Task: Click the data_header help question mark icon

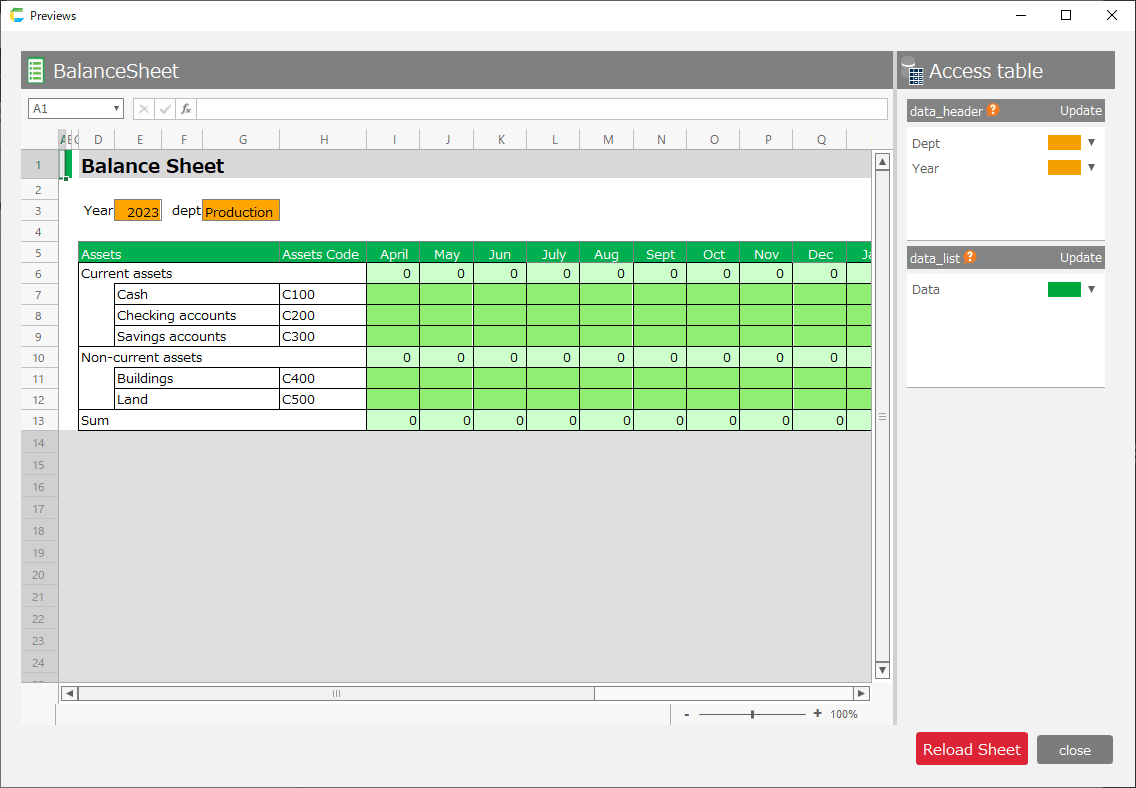Action: (x=993, y=111)
